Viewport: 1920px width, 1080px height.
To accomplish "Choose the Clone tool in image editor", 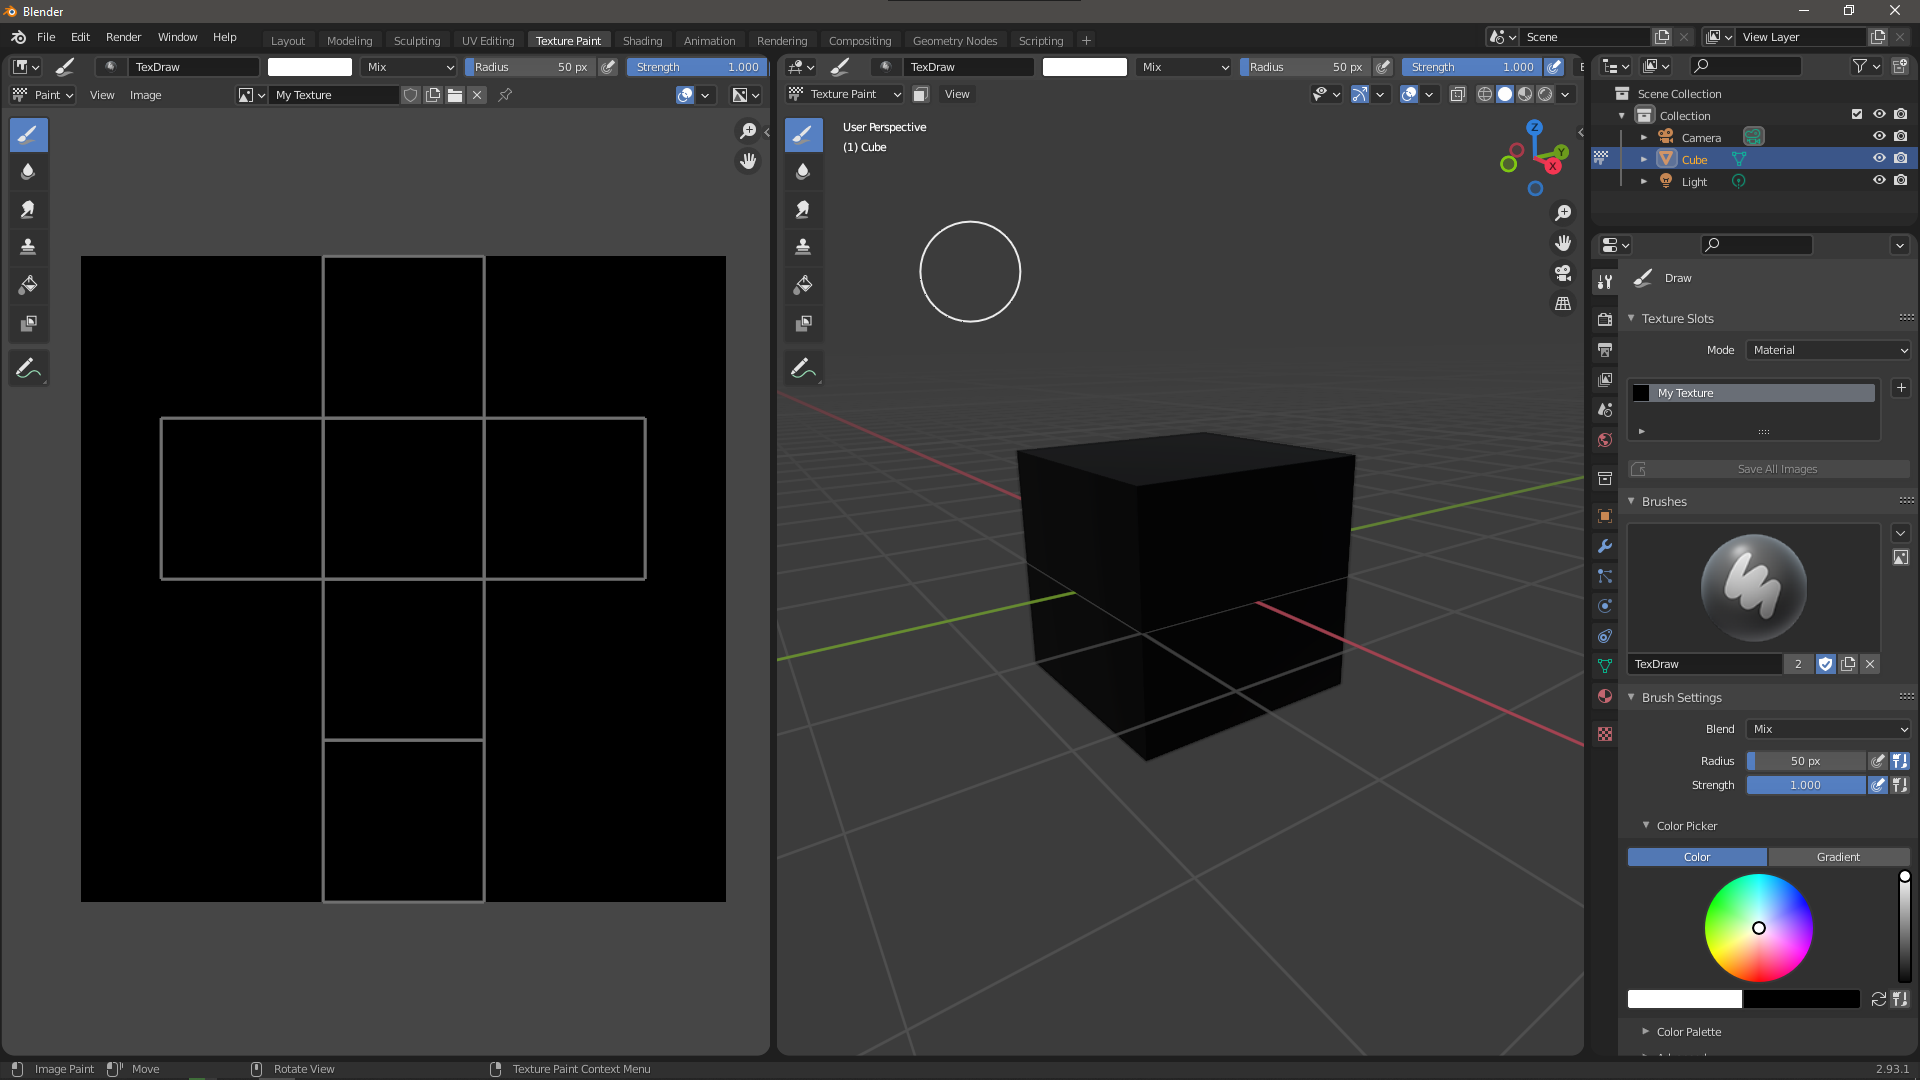I will click(28, 247).
